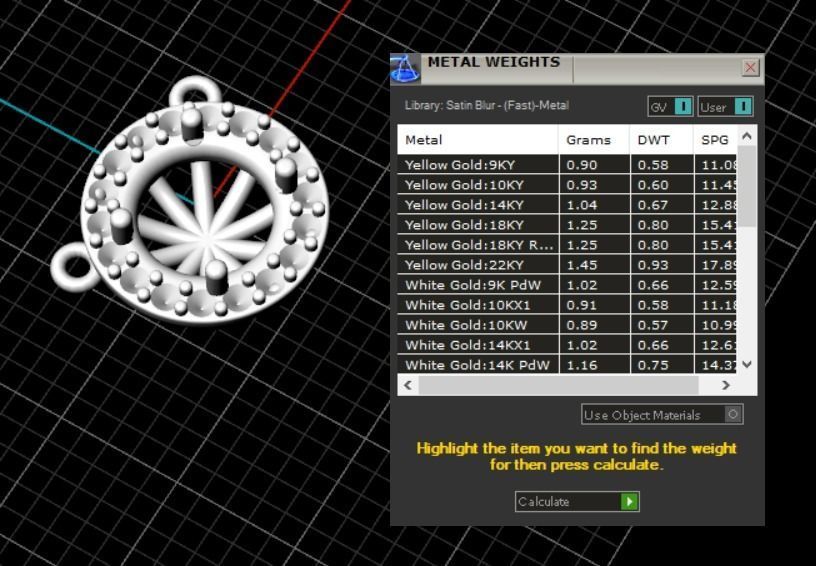Click the vertical scrollbar thumb
Screen dimensions: 816x566
pyautogui.click(x=747, y=186)
